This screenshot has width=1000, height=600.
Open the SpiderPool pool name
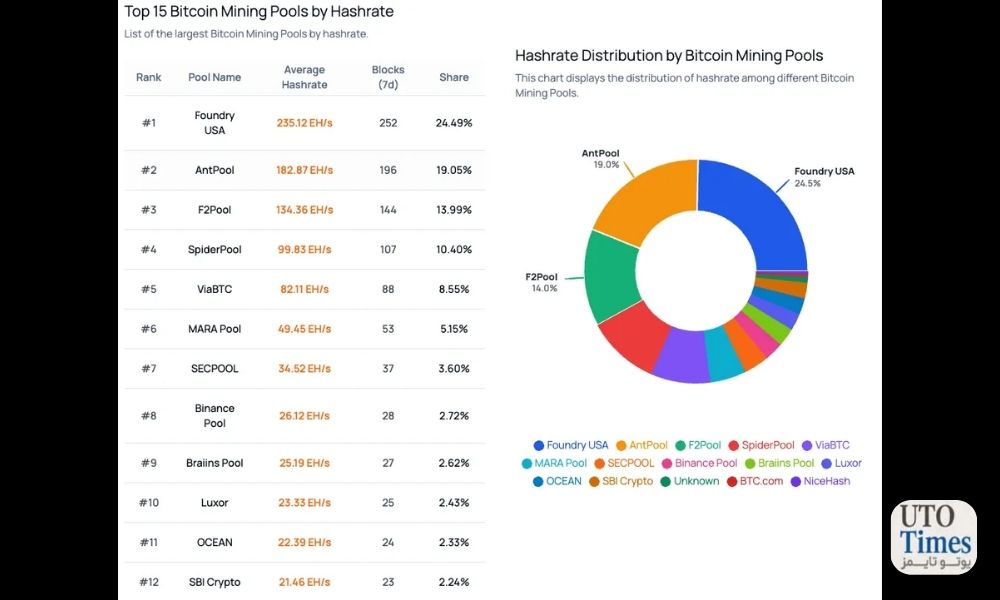[214, 249]
